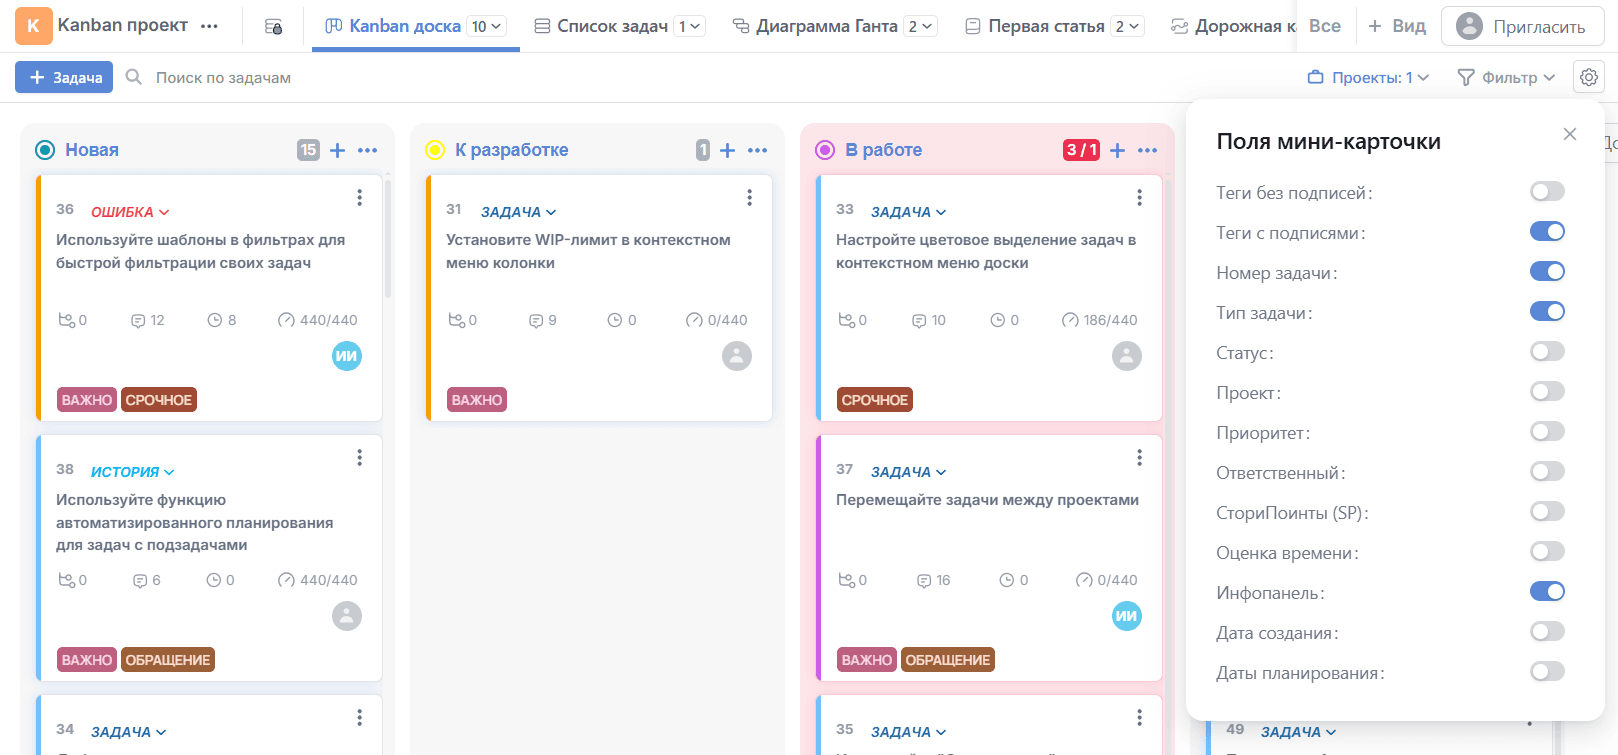Open three-dot menu of К разработке column

click(x=758, y=150)
